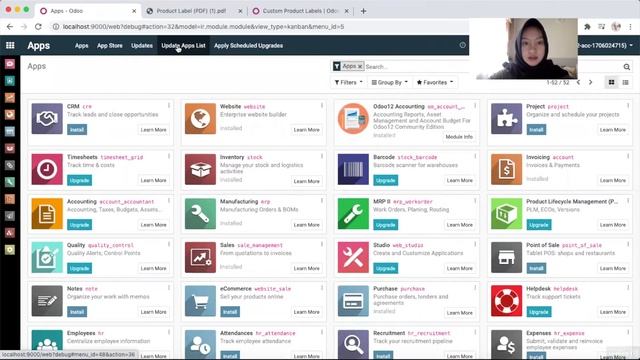The width and height of the screenshot is (640, 360).
Task: Upgrade the Timesheets app
Action: 79,180
